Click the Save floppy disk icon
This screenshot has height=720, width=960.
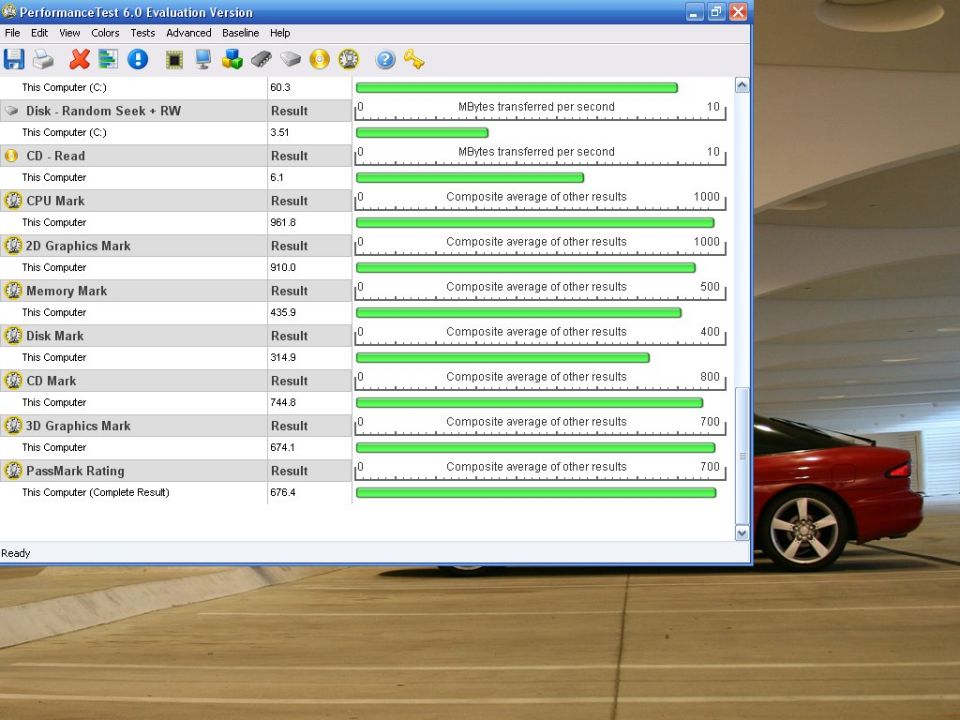pyautogui.click(x=14, y=59)
